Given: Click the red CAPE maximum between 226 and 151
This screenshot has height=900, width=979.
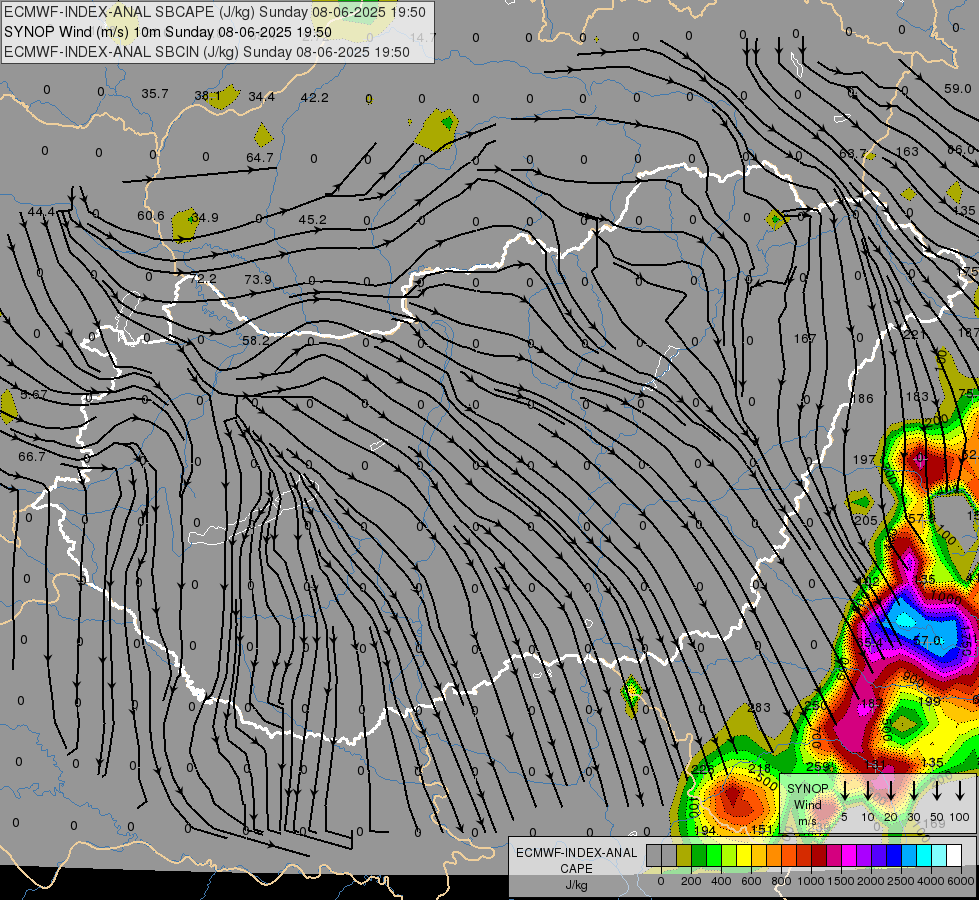Looking at the screenshot, I should pyautogui.click(x=733, y=796).
